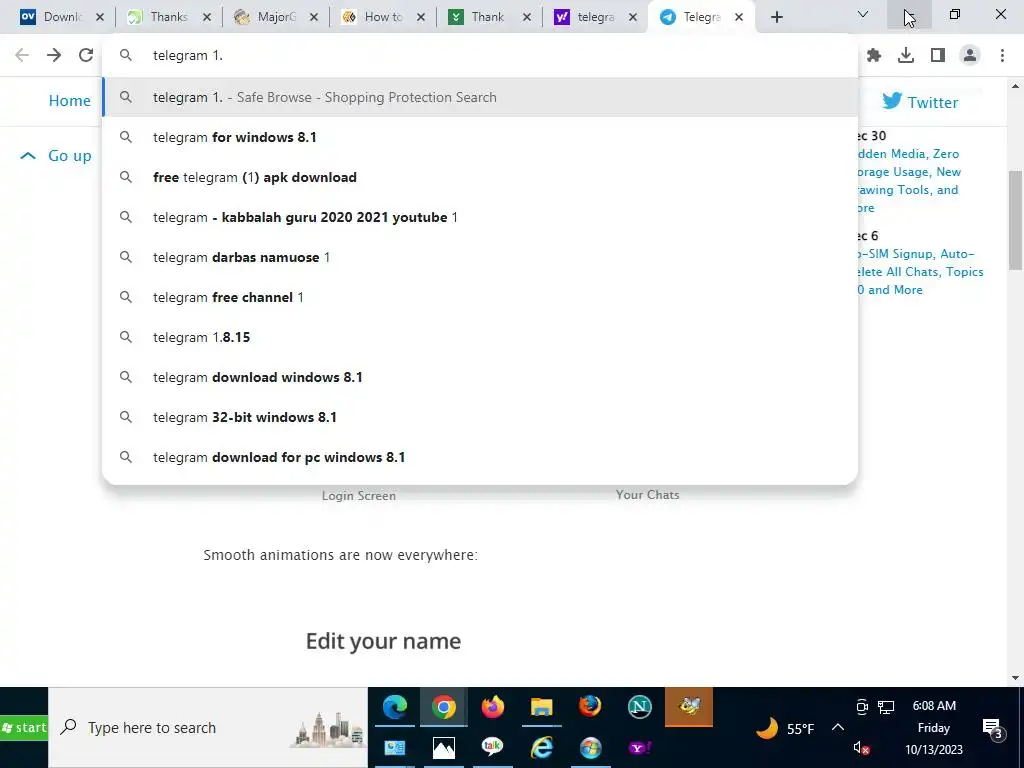Select suggestion free telegram apk download

480,177
